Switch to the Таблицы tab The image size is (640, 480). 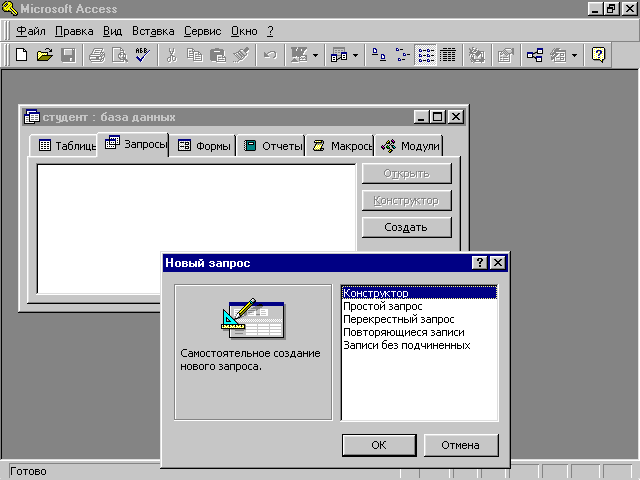(x=64, y=146)
